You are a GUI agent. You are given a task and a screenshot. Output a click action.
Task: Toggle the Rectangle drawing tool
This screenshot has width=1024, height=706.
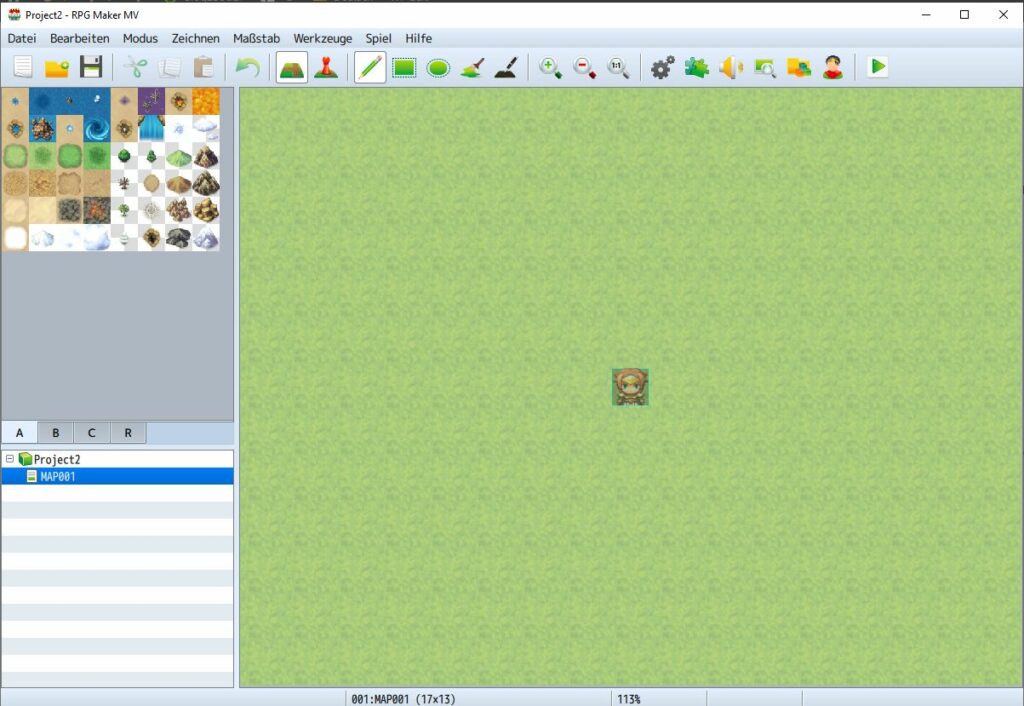404,67
